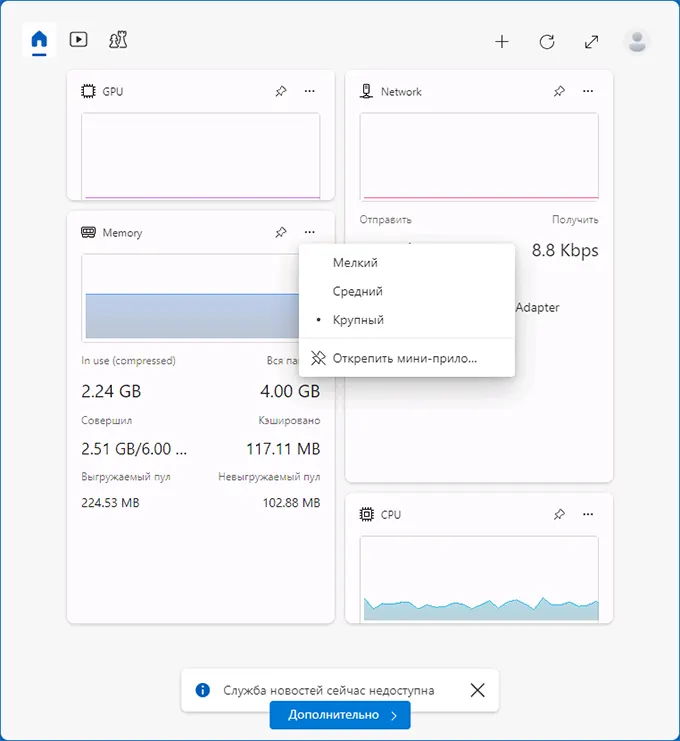Screen dimensions: 680x741
Task: Click the 102.88 MB non-paged pool value
Action: coord(292,502)
